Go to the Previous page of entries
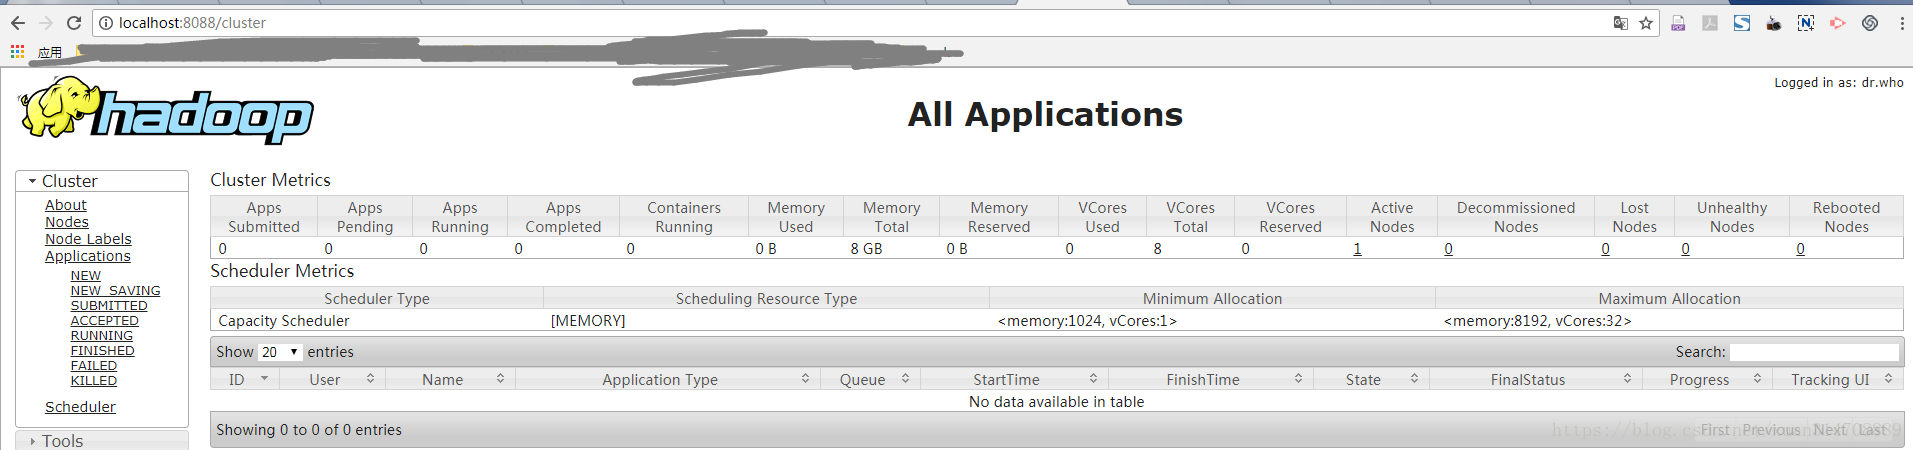The height and width of the screenshot is (450, 1913). 1771,430
